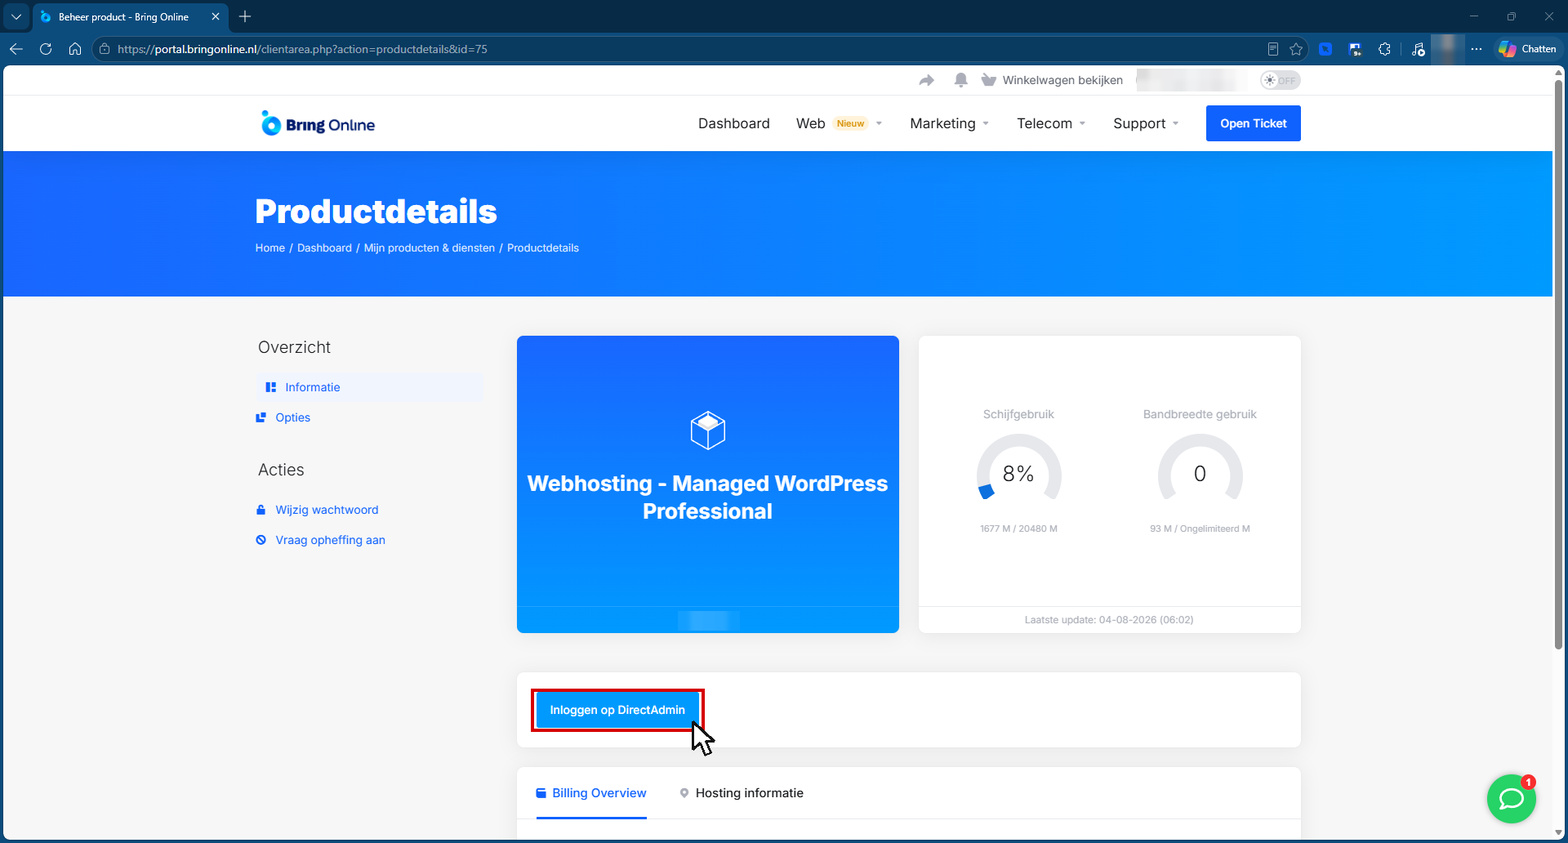Open the immersive reader icon in address bar
The image size is (1568, 843).
point(1272,49)
